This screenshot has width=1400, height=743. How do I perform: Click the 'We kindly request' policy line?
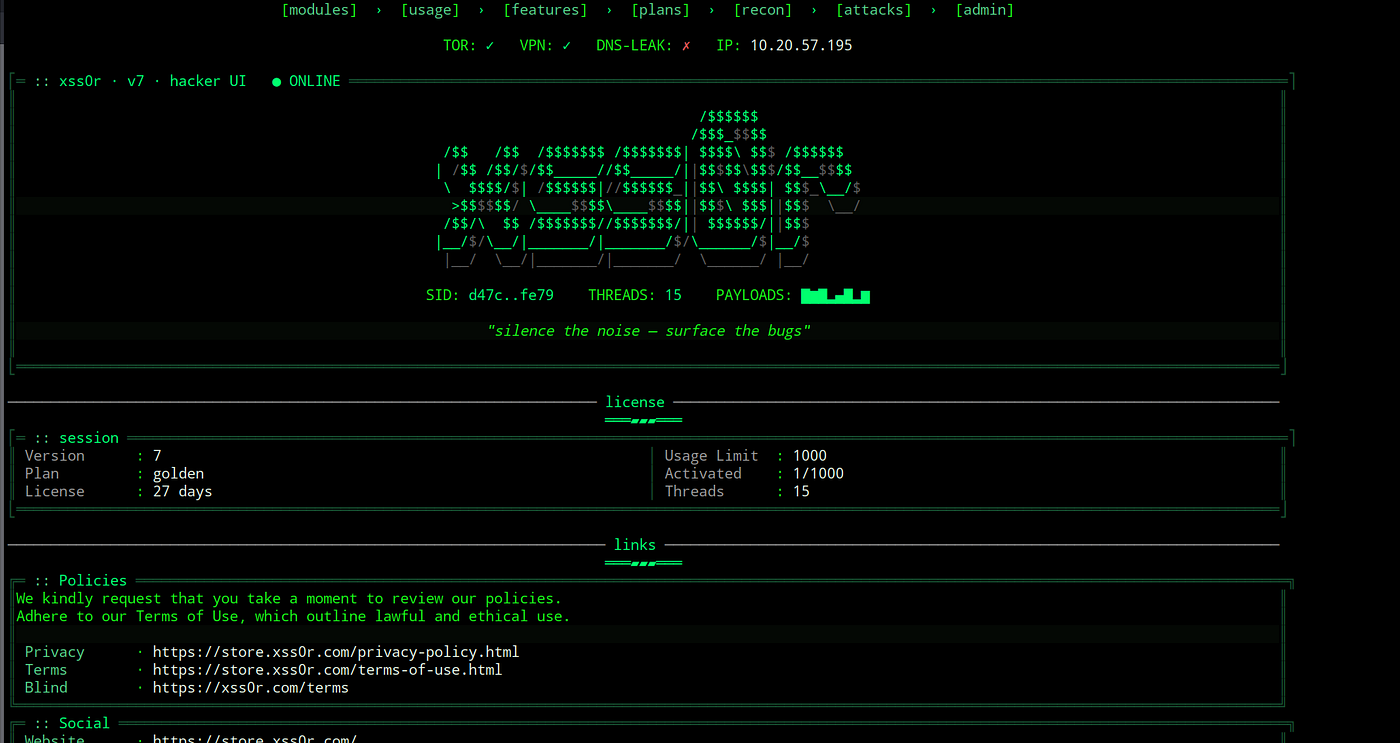click(x=289, y=599)
